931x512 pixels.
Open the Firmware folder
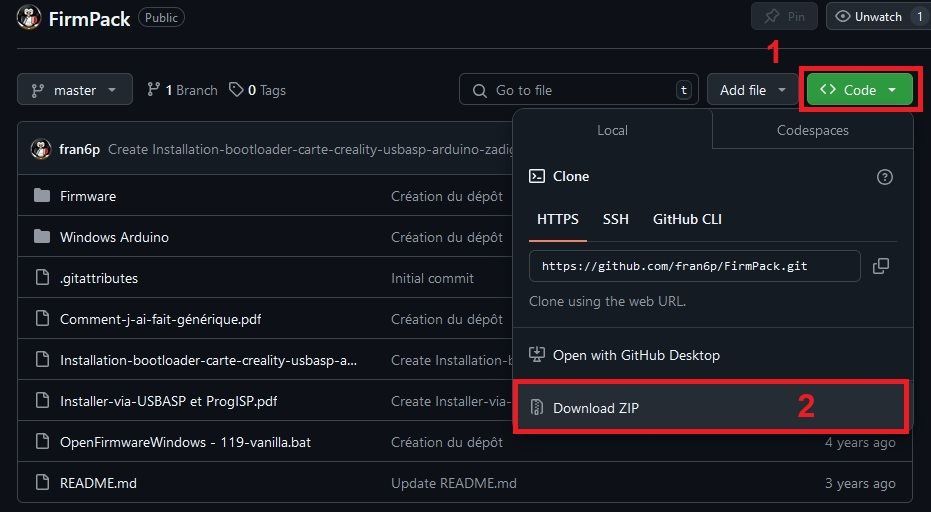(88, 196)
